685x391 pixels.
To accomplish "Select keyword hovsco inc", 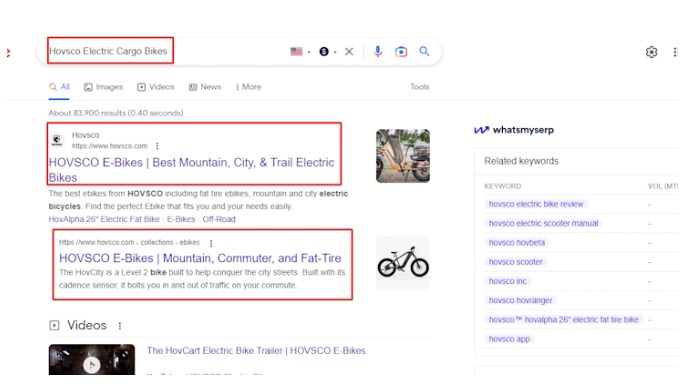I will (508, 281).
